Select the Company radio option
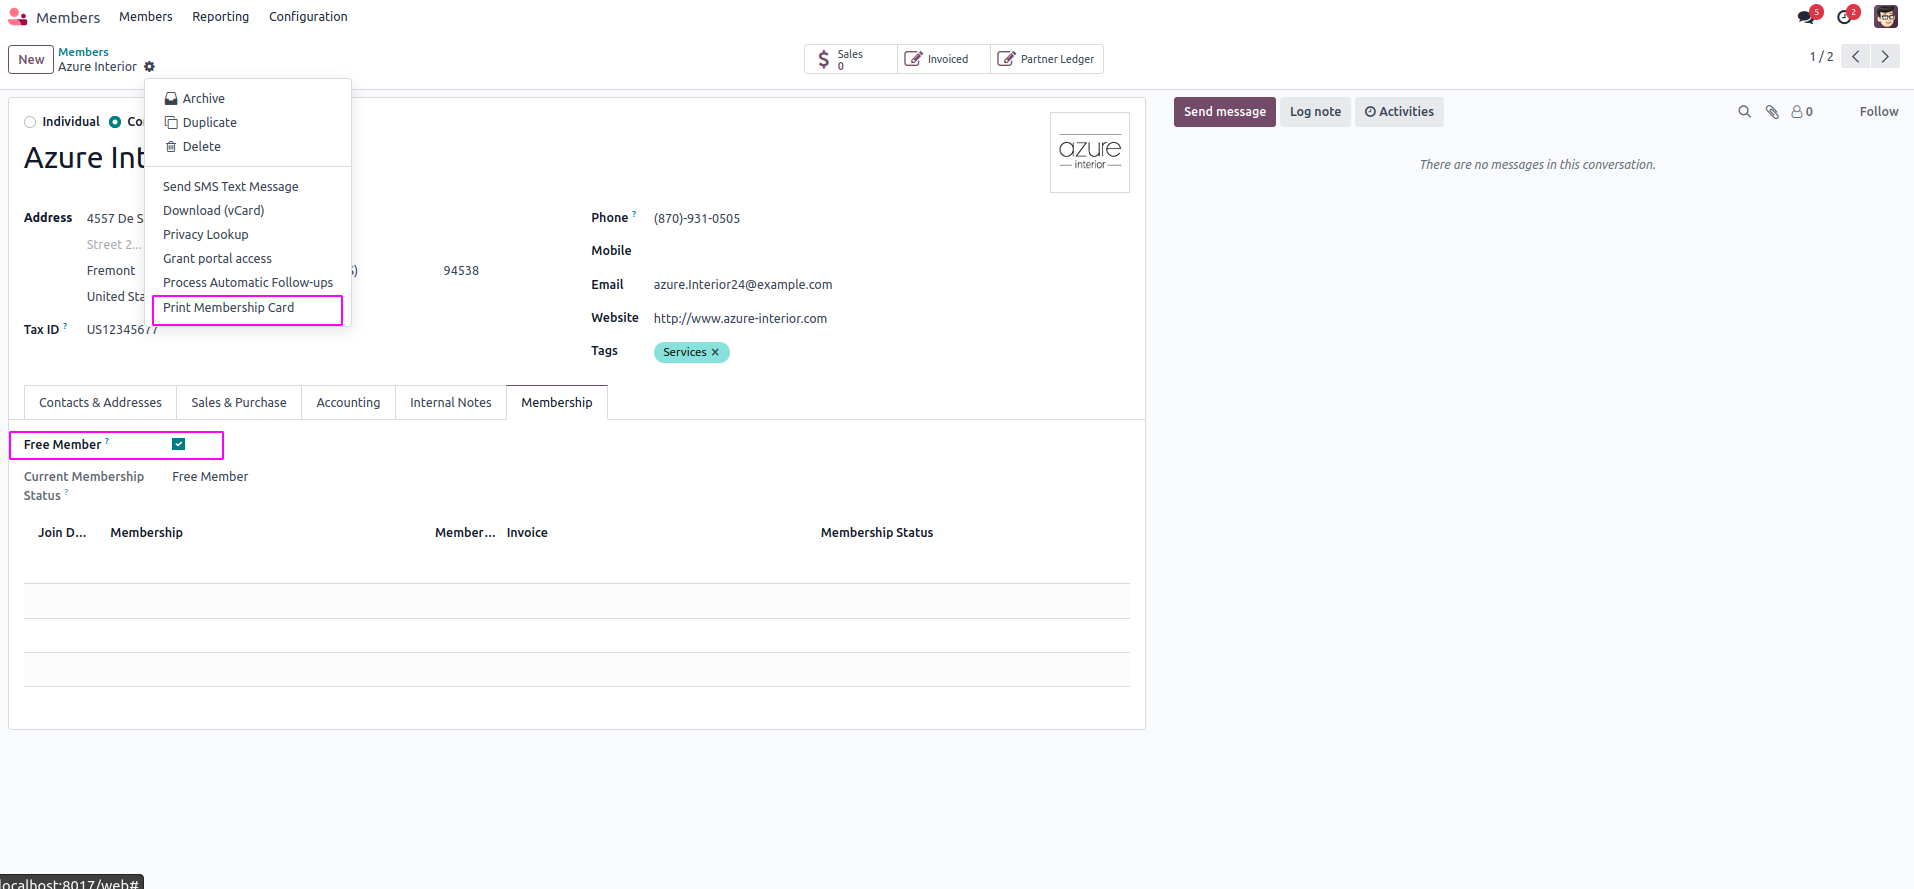Image resolution: width=1914 pixels, height=889 pixels. (115, 122)
